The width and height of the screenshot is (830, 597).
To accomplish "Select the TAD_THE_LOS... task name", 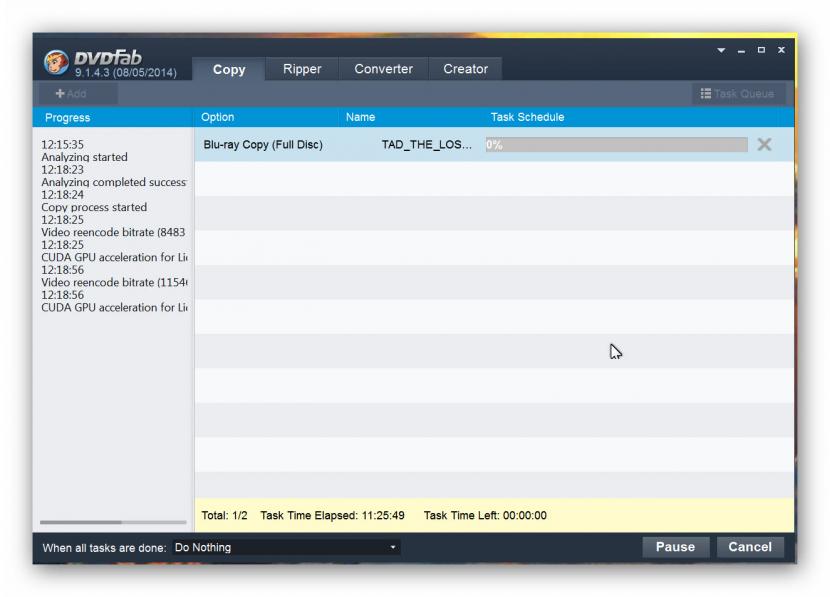I will 426,144.
